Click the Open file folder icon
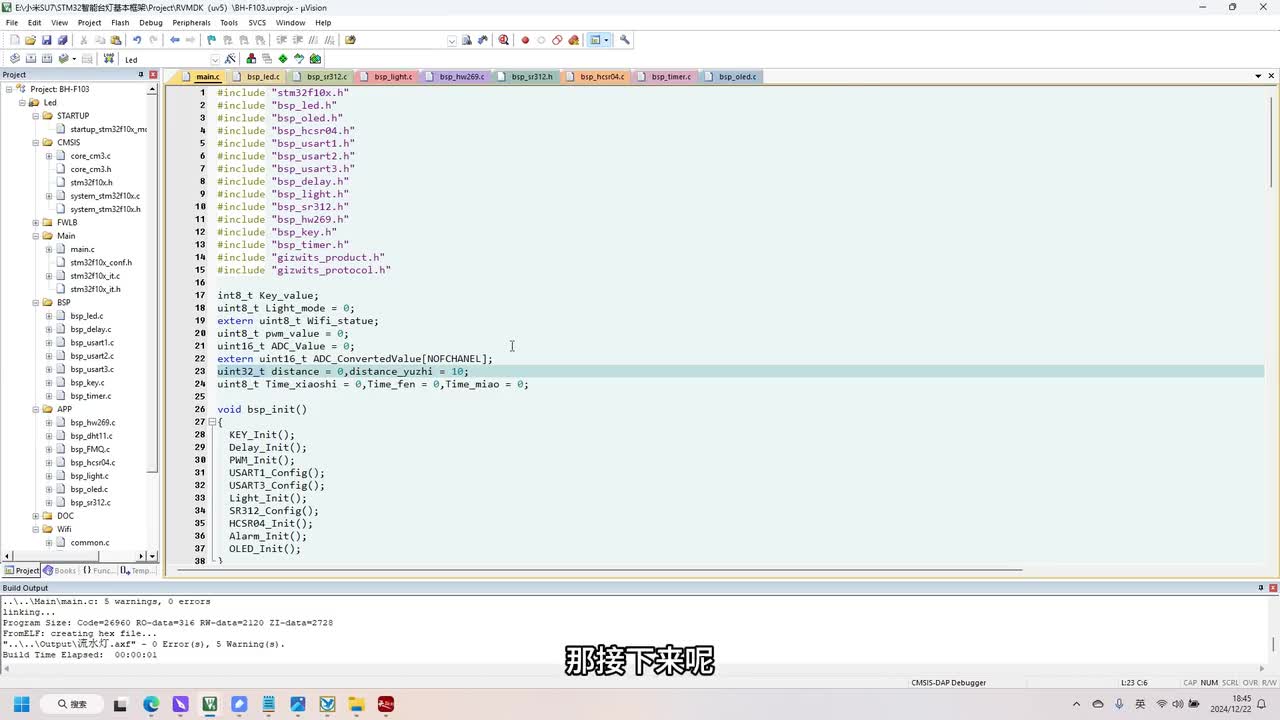This screenshot has height=720, width=1280. [x=30, y=40]
